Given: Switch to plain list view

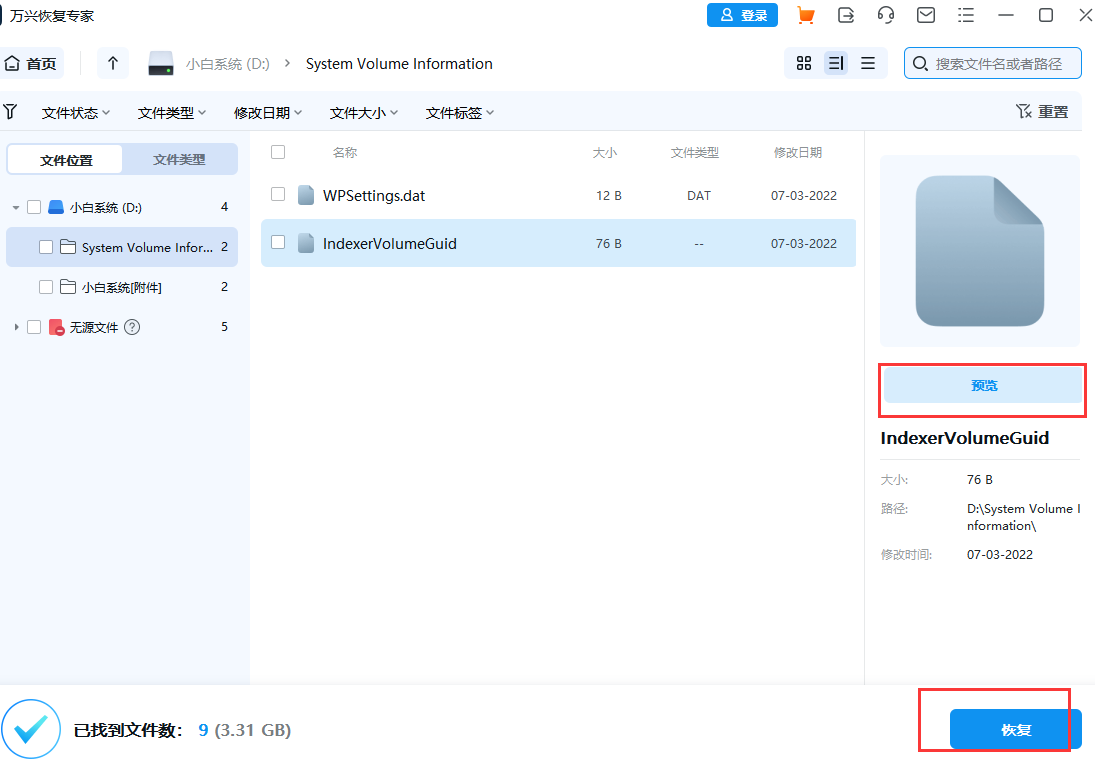Looking at the screenshot, I should point(868,64).
